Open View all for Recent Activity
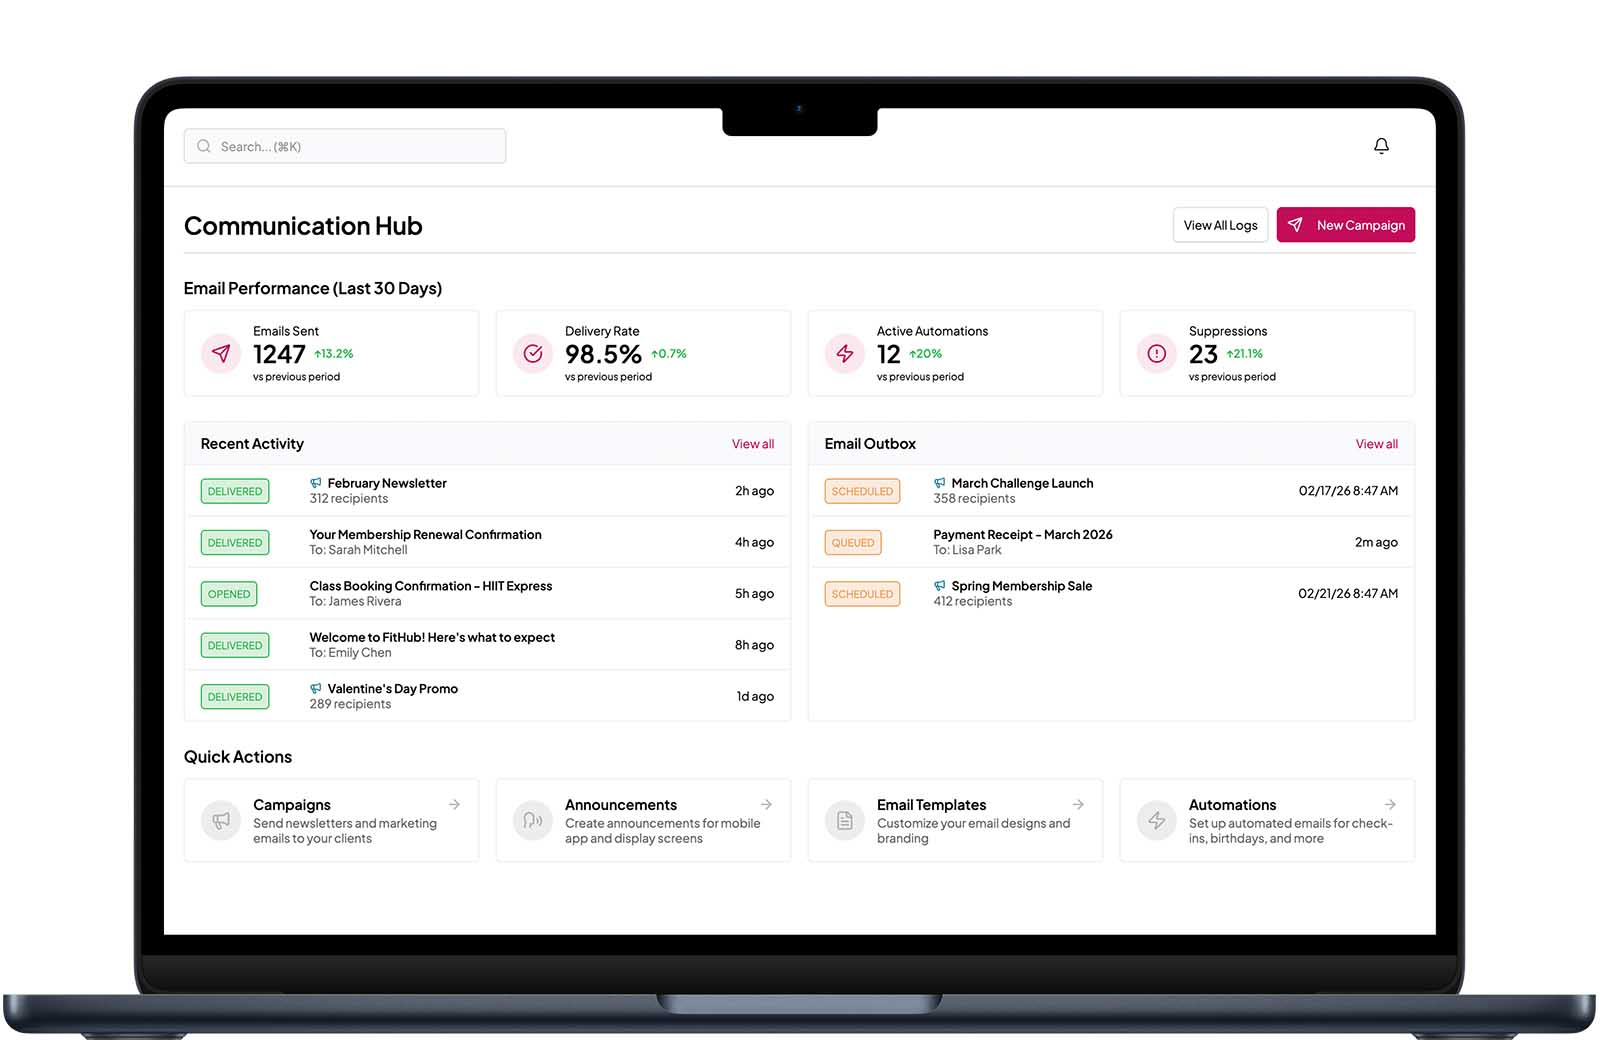Screen dimensions: 1600x1043 coord(752,443)
